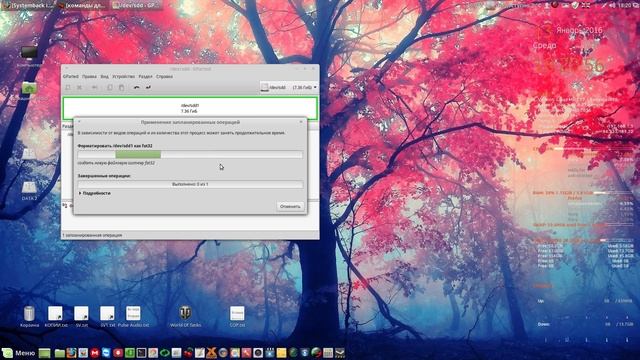Open the Правка menu
The width and height of the screenshot is (640, 360).
point(89,76)
